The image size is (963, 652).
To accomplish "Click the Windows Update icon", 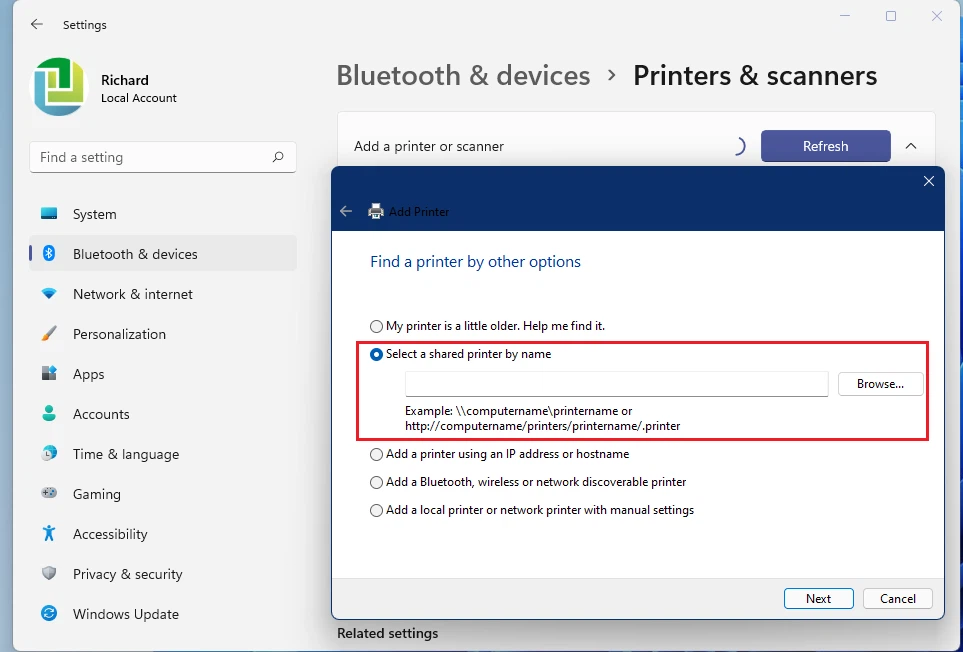I will [49, 614].
